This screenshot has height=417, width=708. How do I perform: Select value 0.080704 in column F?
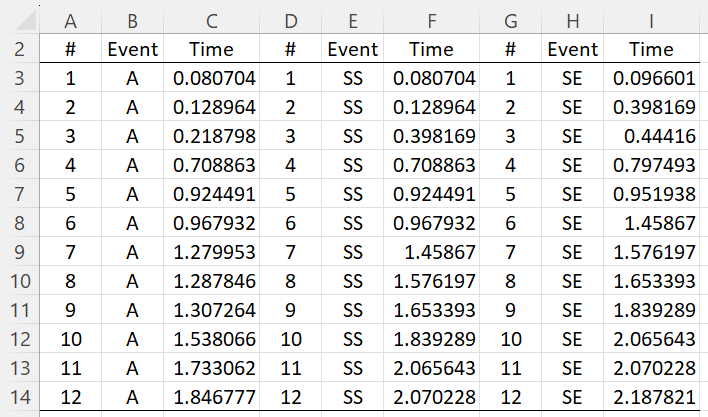(432, 79)
